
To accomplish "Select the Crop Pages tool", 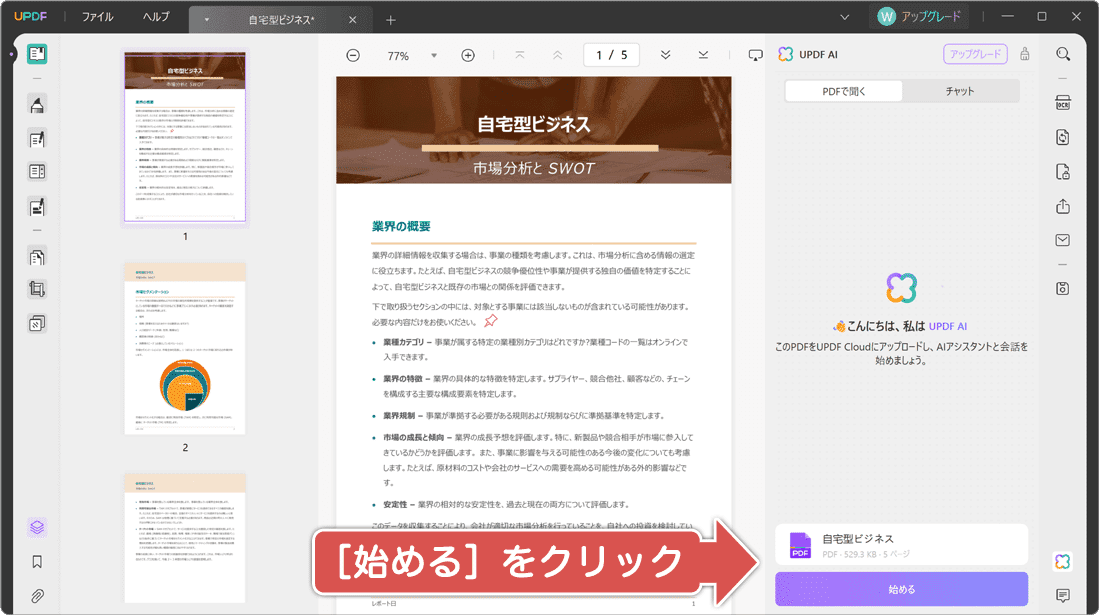I will [x=37, y=290].
